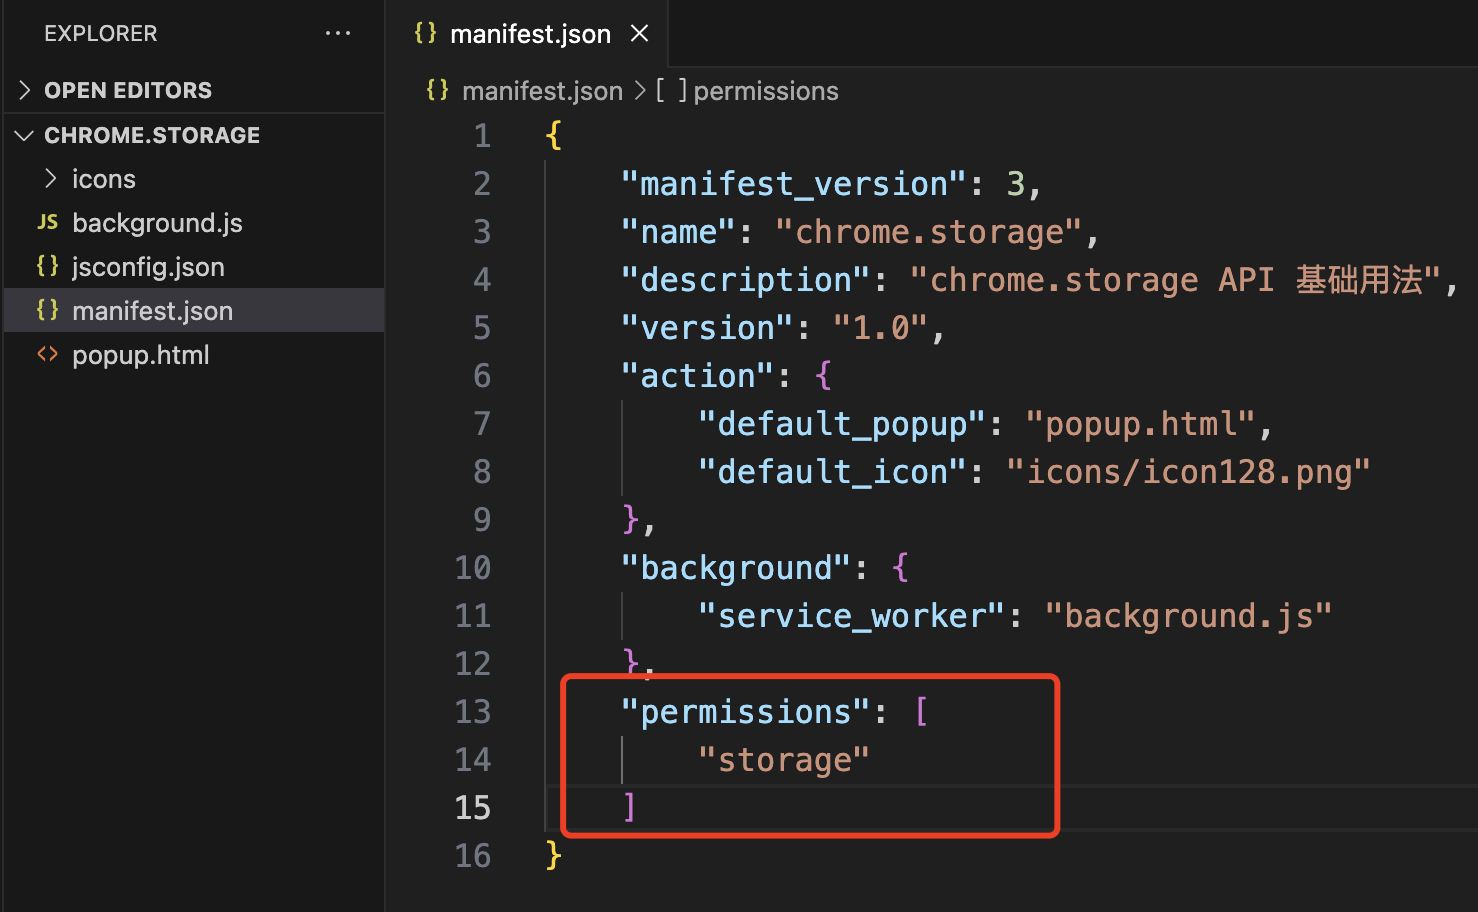Click line number 16 in the gutter
Image resolution: width=1478 pixels, height=912 pixels.
[x=473, y=855]
